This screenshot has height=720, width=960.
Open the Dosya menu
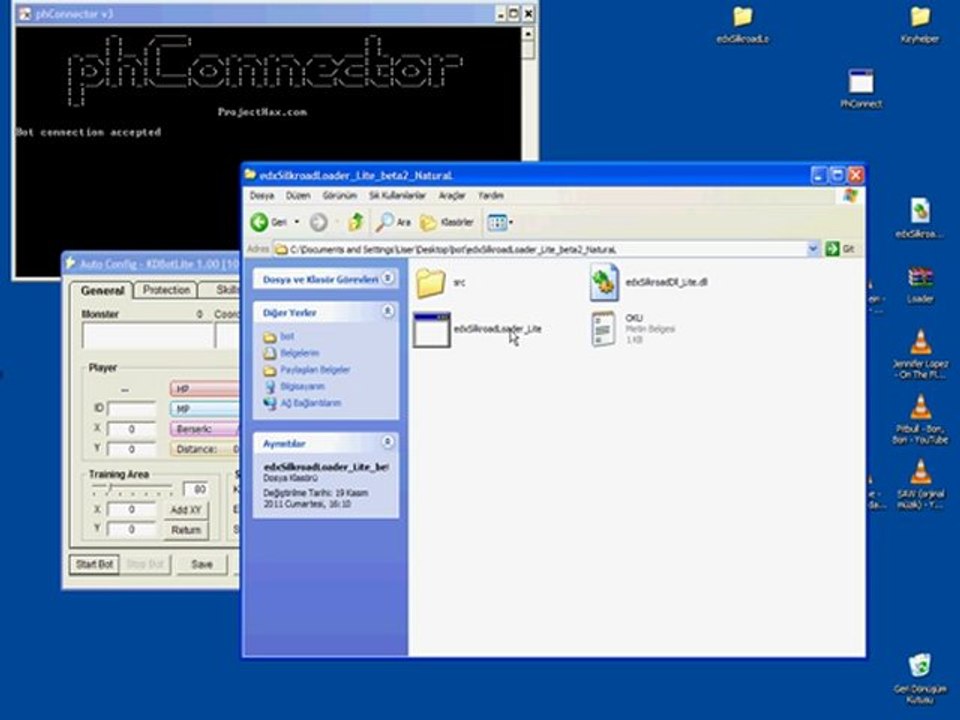(x=262, y=195)
